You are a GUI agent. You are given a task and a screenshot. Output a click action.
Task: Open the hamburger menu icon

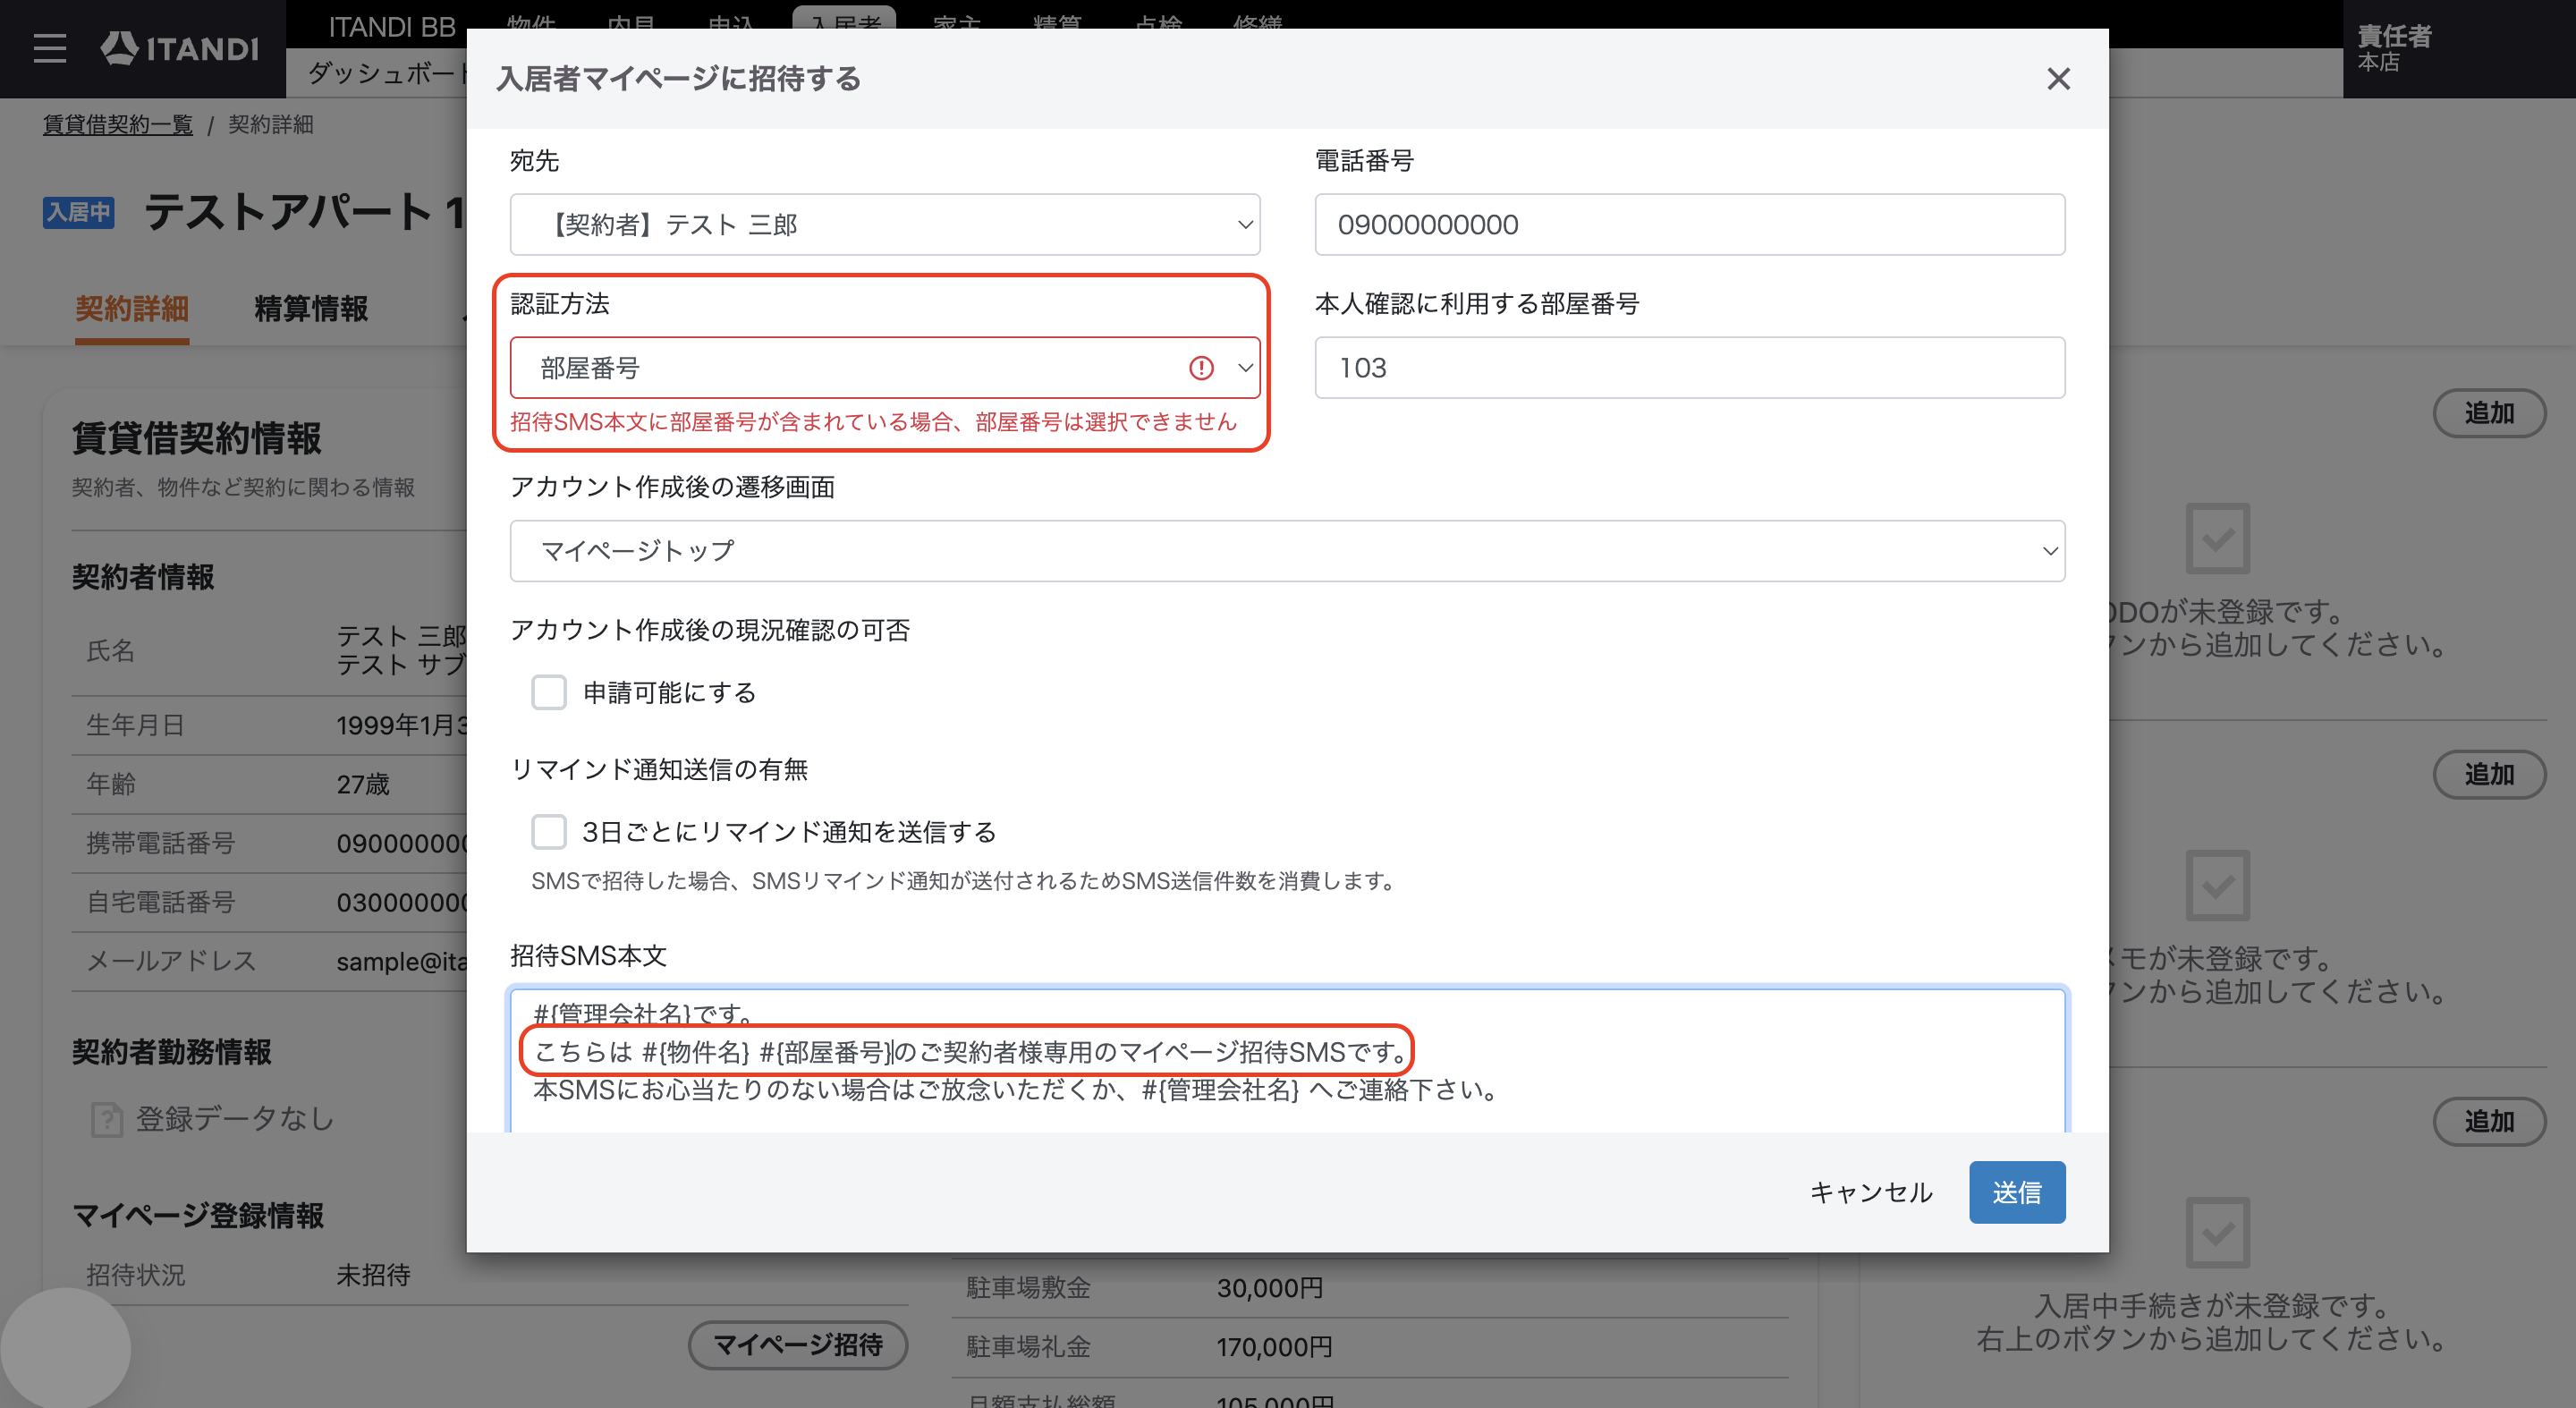click(50, 48)
